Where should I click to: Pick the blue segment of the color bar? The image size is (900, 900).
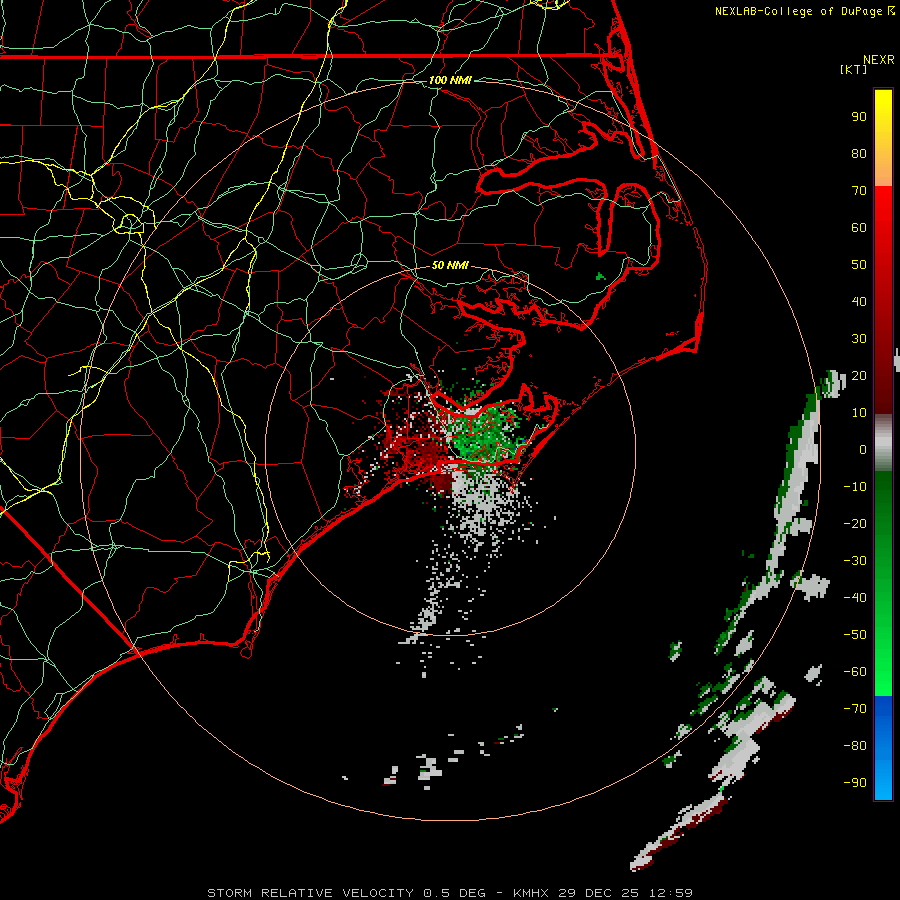(x=883, y=748)
